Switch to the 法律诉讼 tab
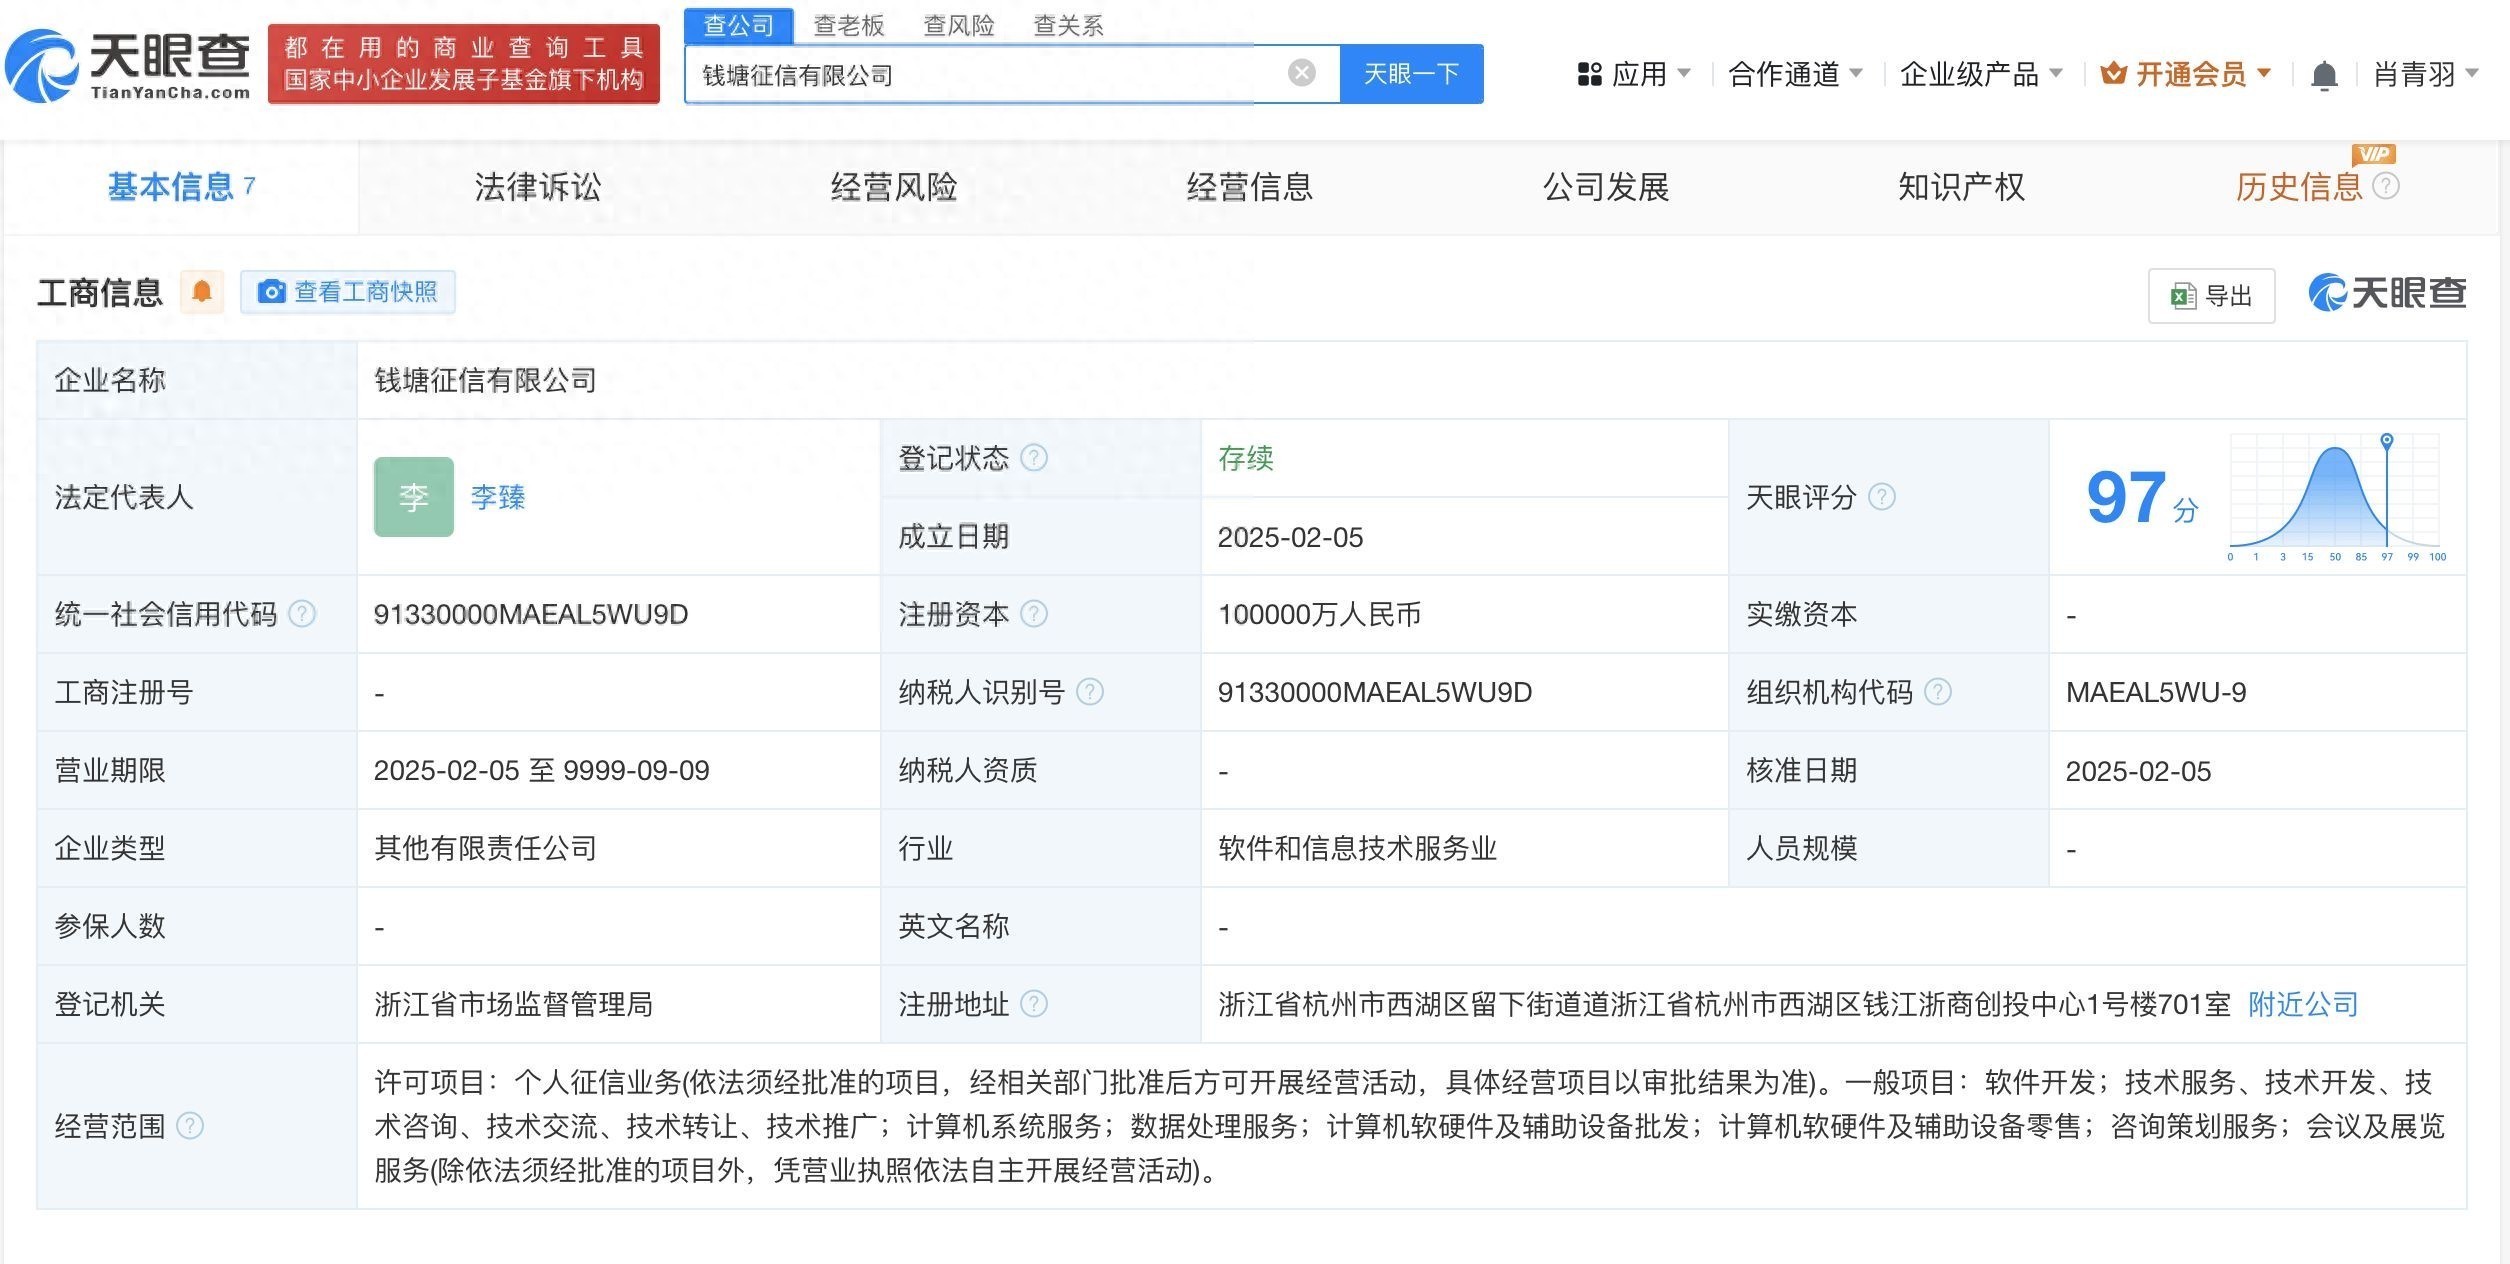The image size is (2510, 1264). pyautogui.click(x=536, y=187)
